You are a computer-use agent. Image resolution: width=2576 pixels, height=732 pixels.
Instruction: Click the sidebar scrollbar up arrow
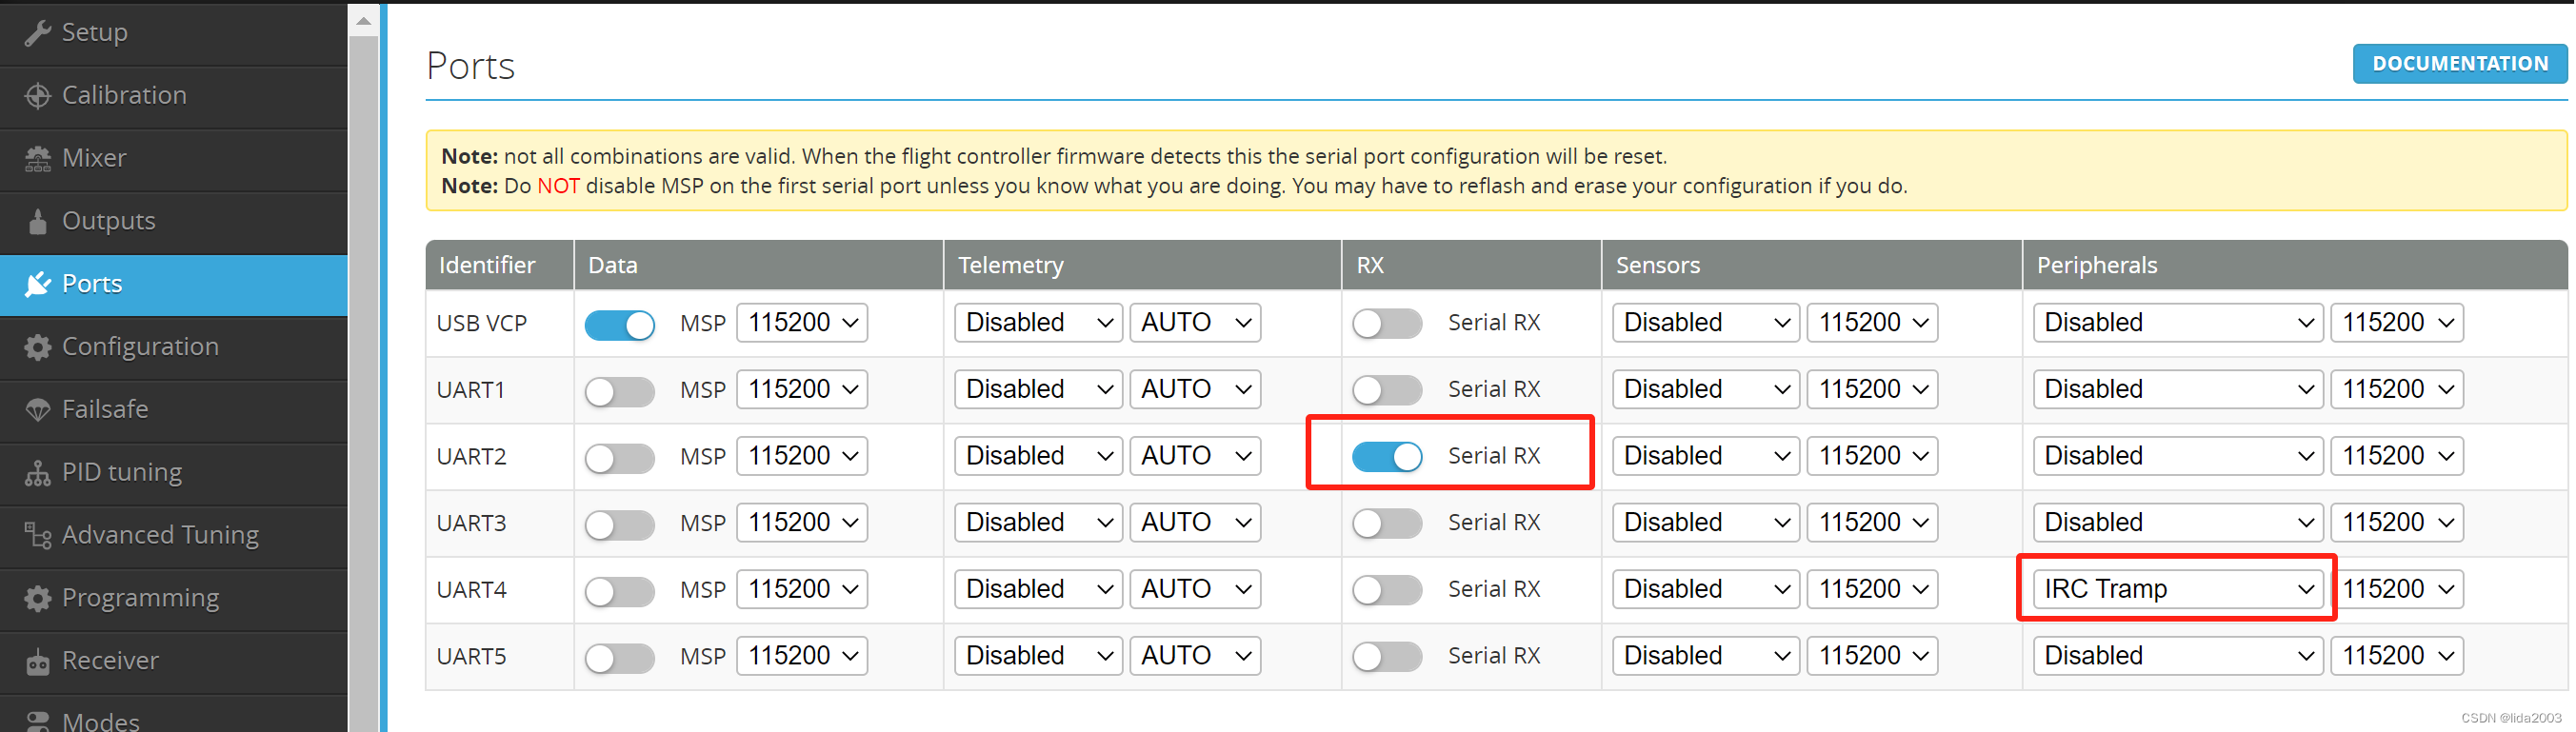point(364,21)
